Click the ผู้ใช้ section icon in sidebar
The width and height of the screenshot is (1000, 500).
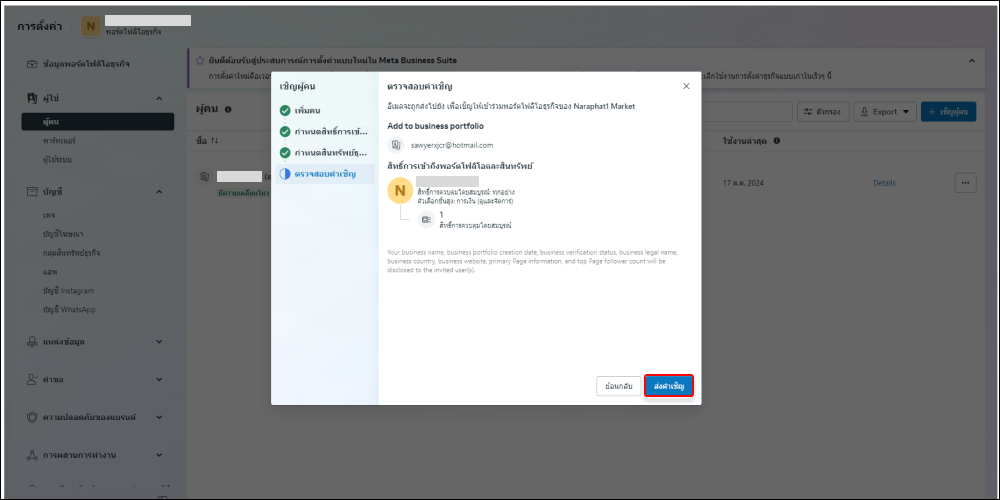(31, 99)
